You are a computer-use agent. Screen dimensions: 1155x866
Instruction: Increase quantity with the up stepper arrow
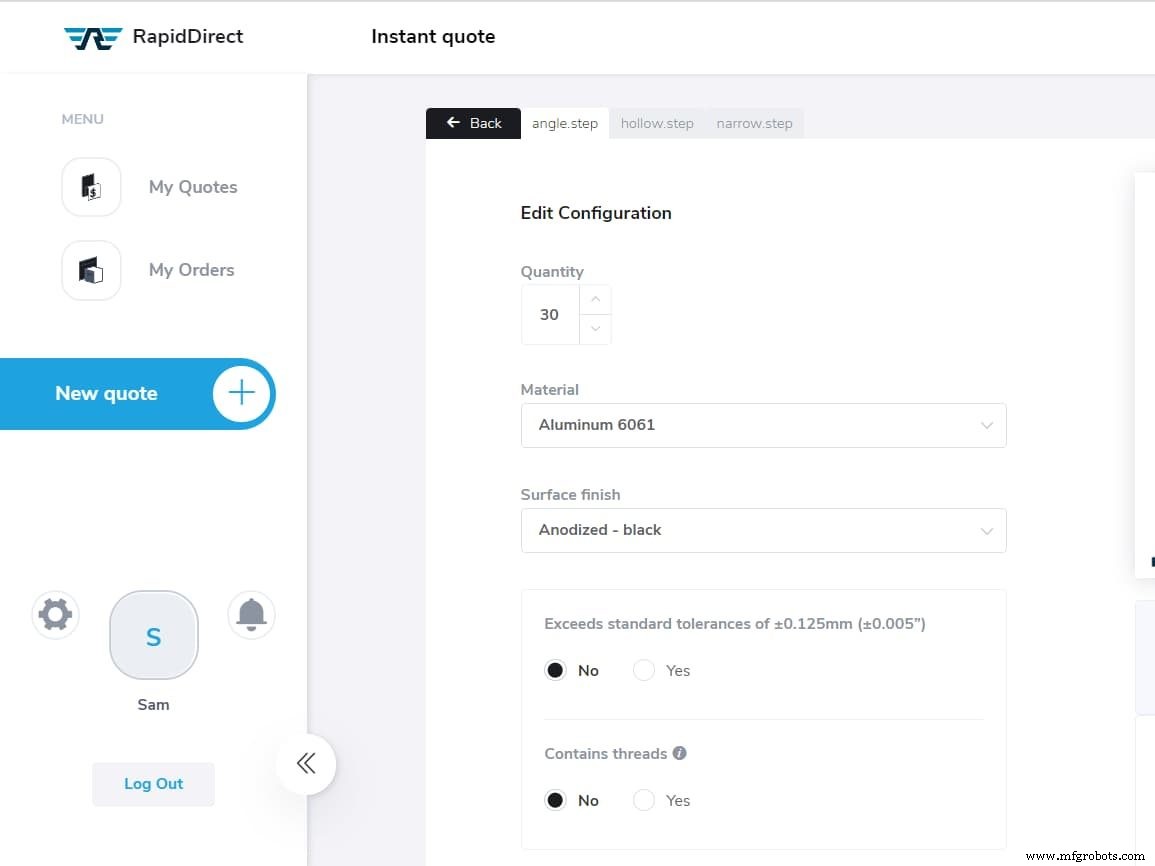pyautogui.click(x=595, y=299)
